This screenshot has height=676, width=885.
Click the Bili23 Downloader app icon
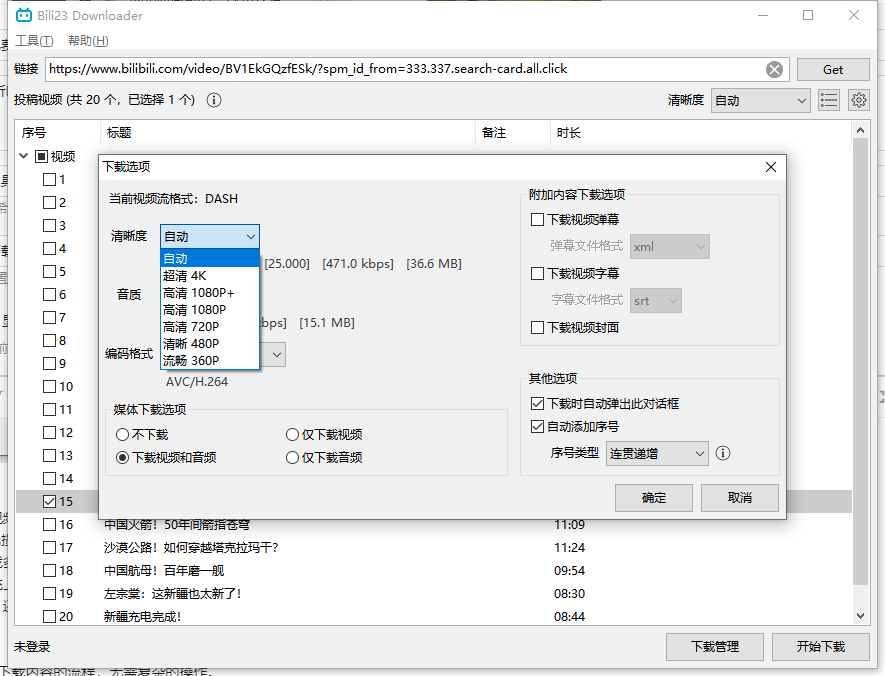(x=24, y=15)
